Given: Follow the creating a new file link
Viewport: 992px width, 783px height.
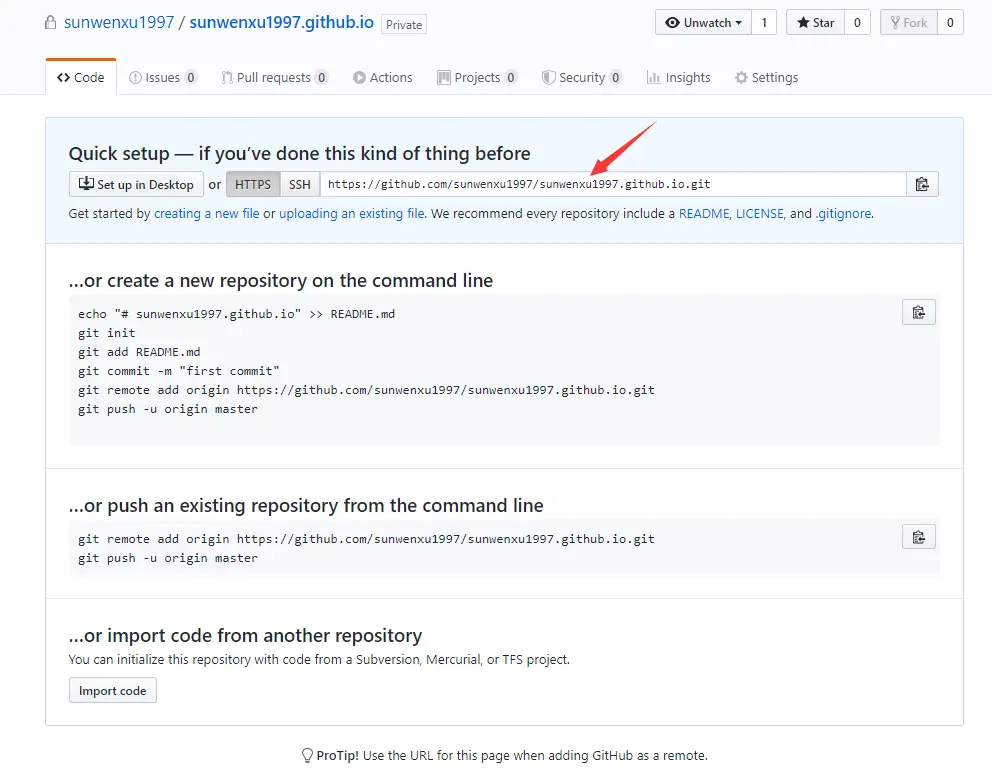Looking at the screenshot, I should 207,213.
